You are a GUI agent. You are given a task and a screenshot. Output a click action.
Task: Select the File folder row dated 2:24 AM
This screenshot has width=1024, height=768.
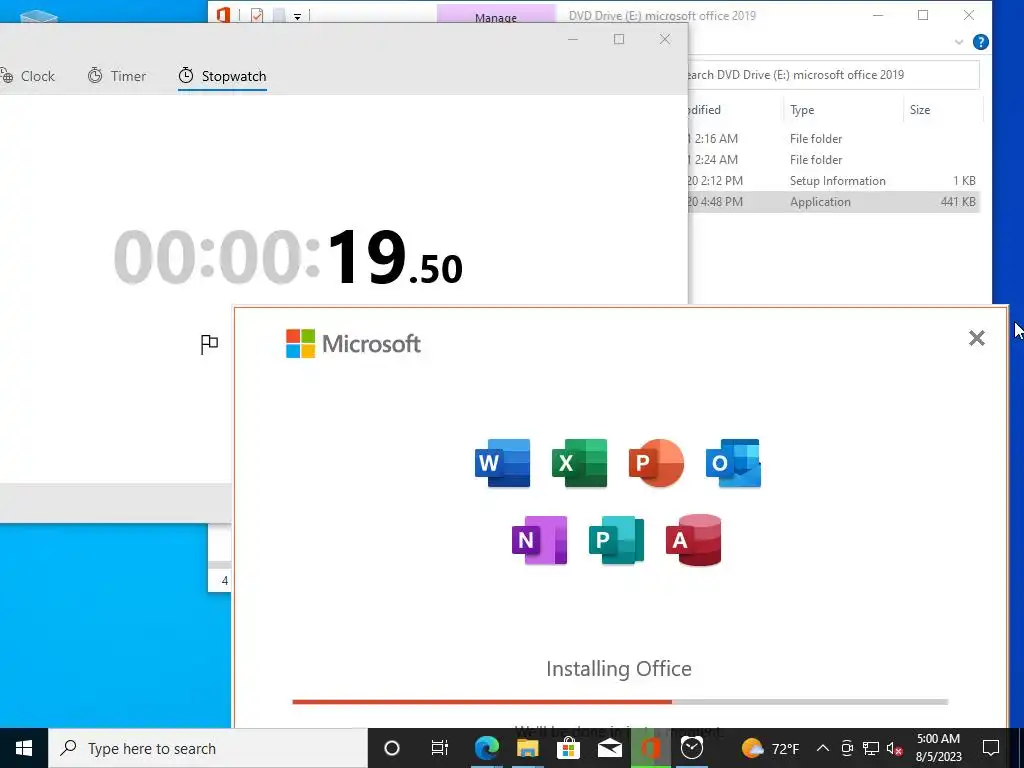coord(833,159)
